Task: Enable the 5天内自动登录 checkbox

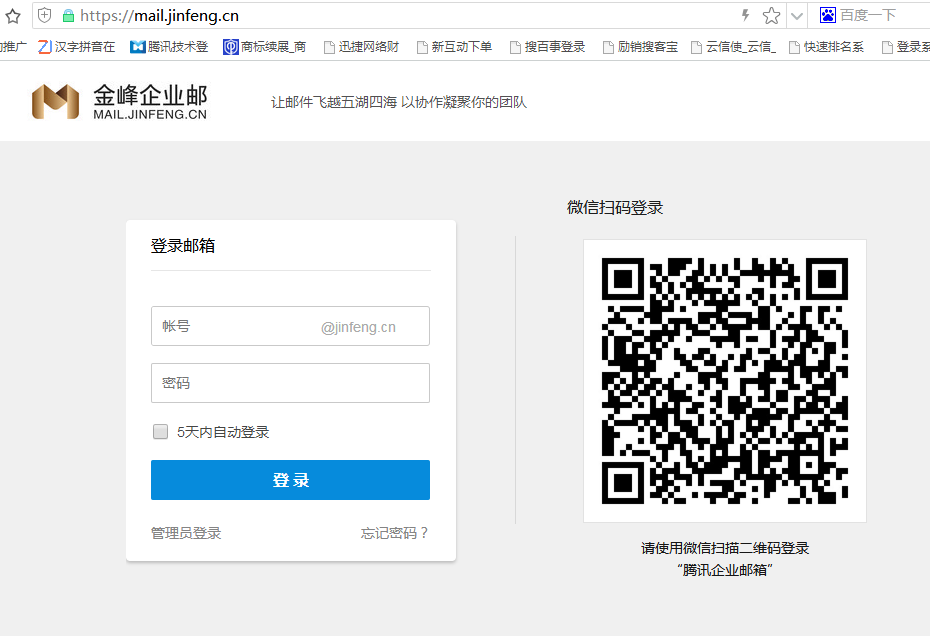Action: 160,432
